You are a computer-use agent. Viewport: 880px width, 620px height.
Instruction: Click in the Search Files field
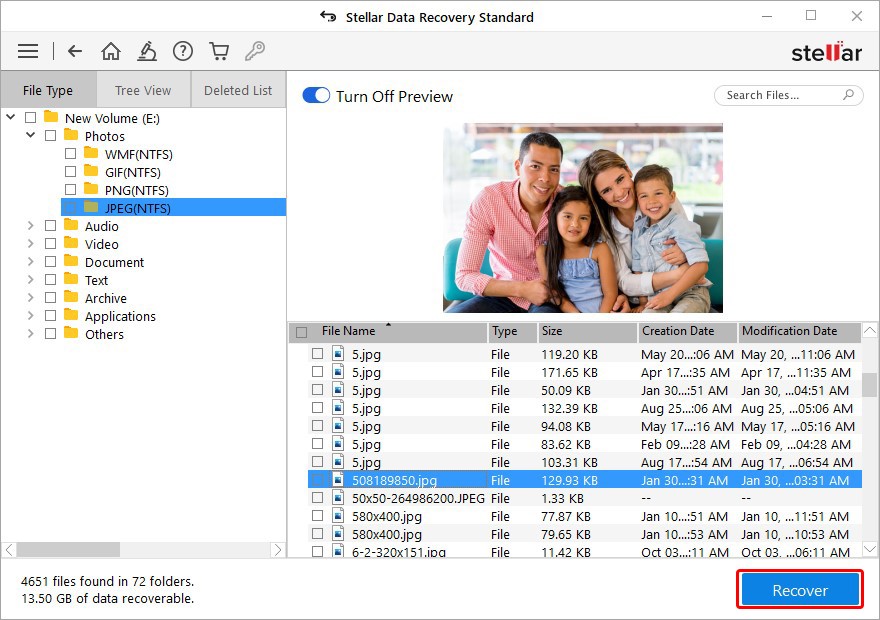click(775, 95)
